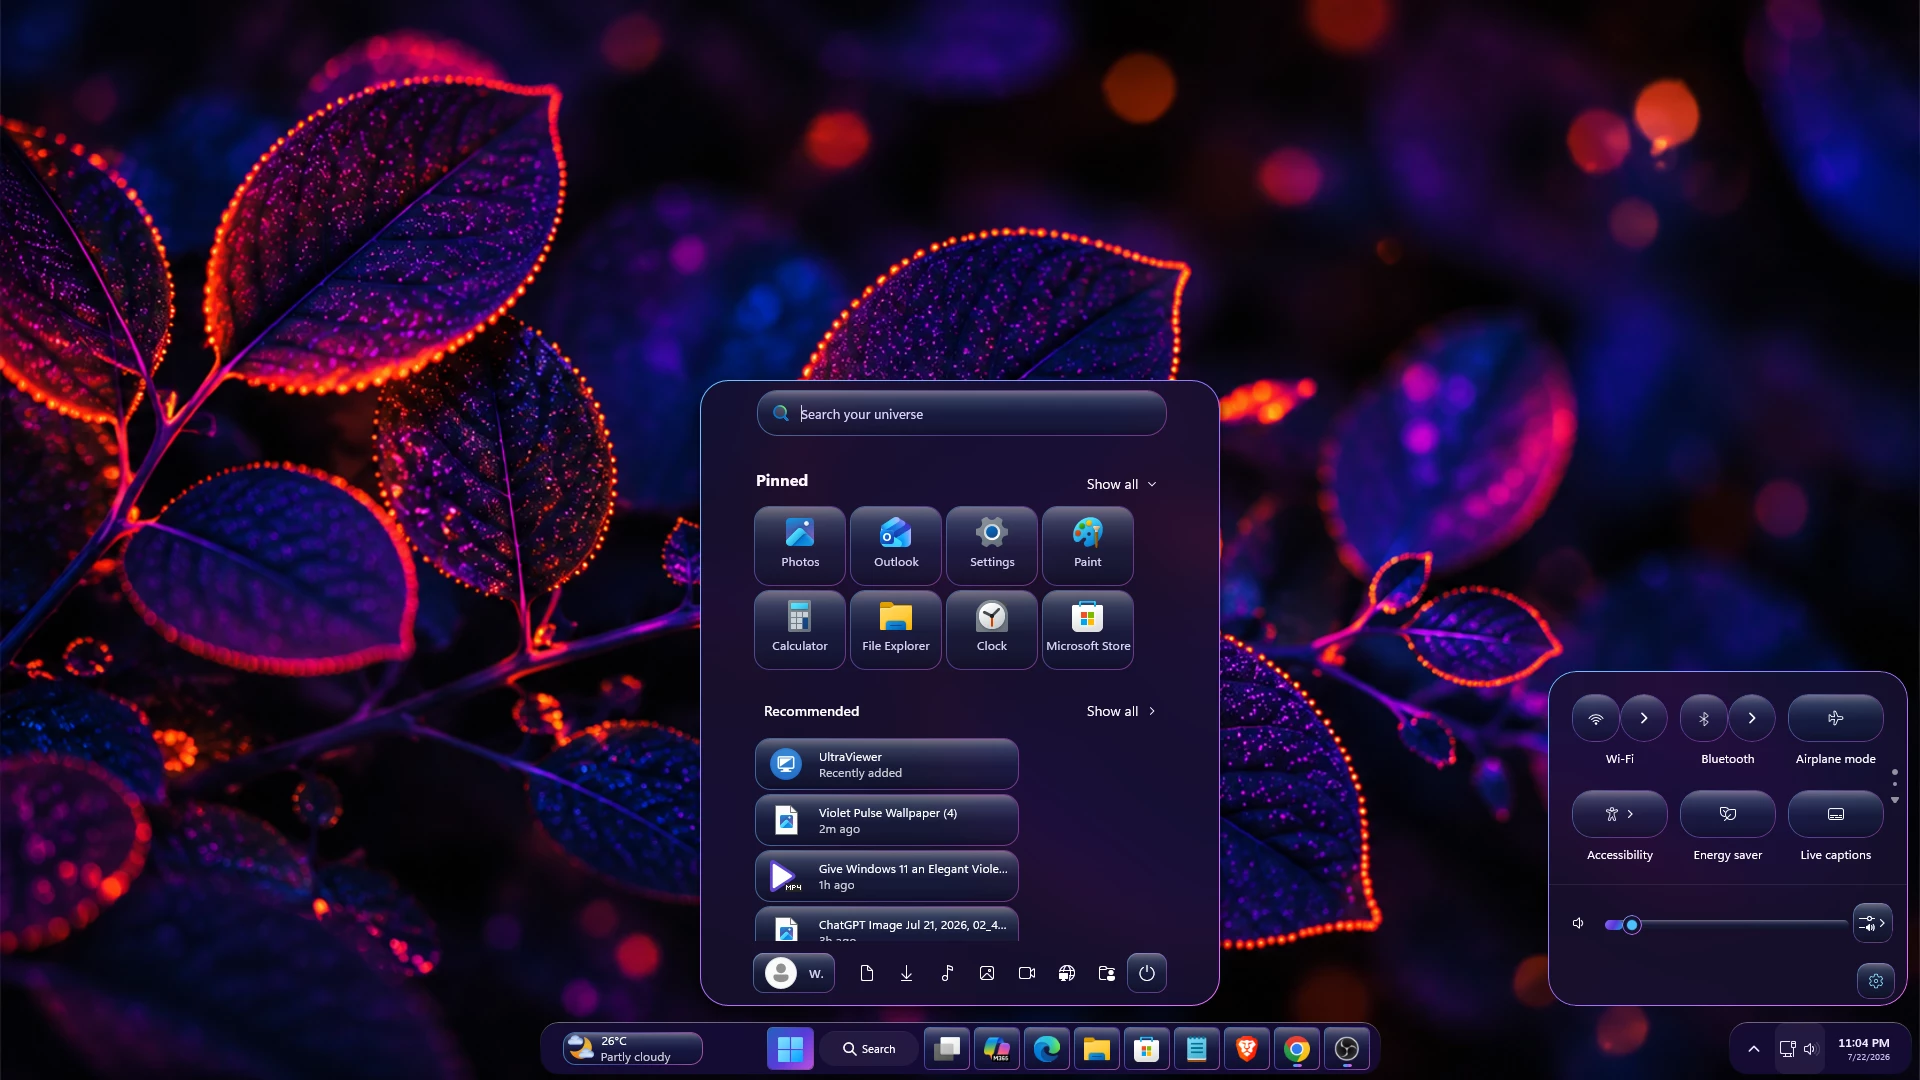This screenshot has height=1080, width=1920.
Task: Click the network icon in system tray
Action: (x=1787, y=1049)
